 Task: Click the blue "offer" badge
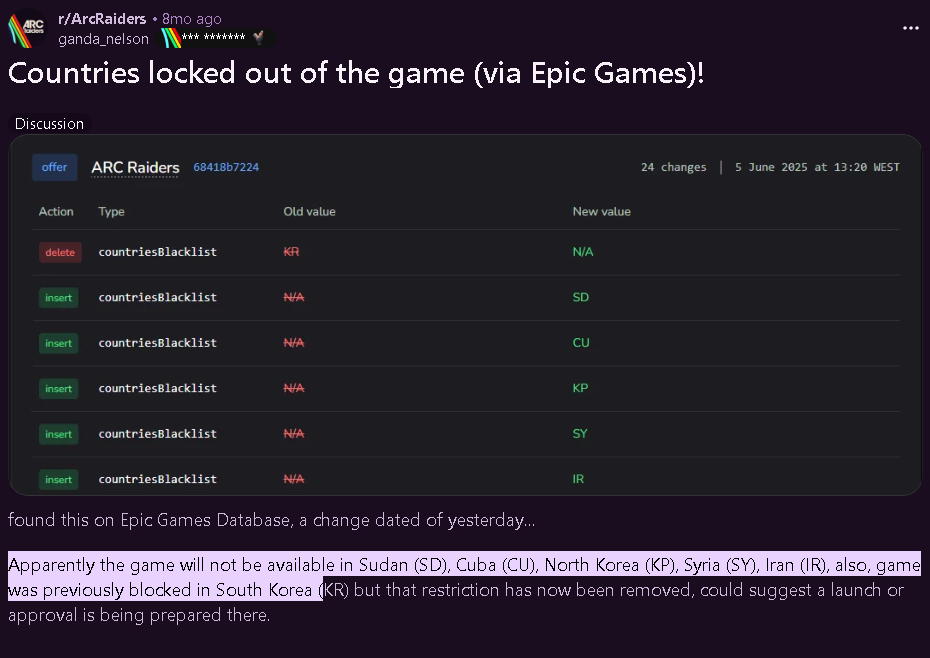pos(55,167)
